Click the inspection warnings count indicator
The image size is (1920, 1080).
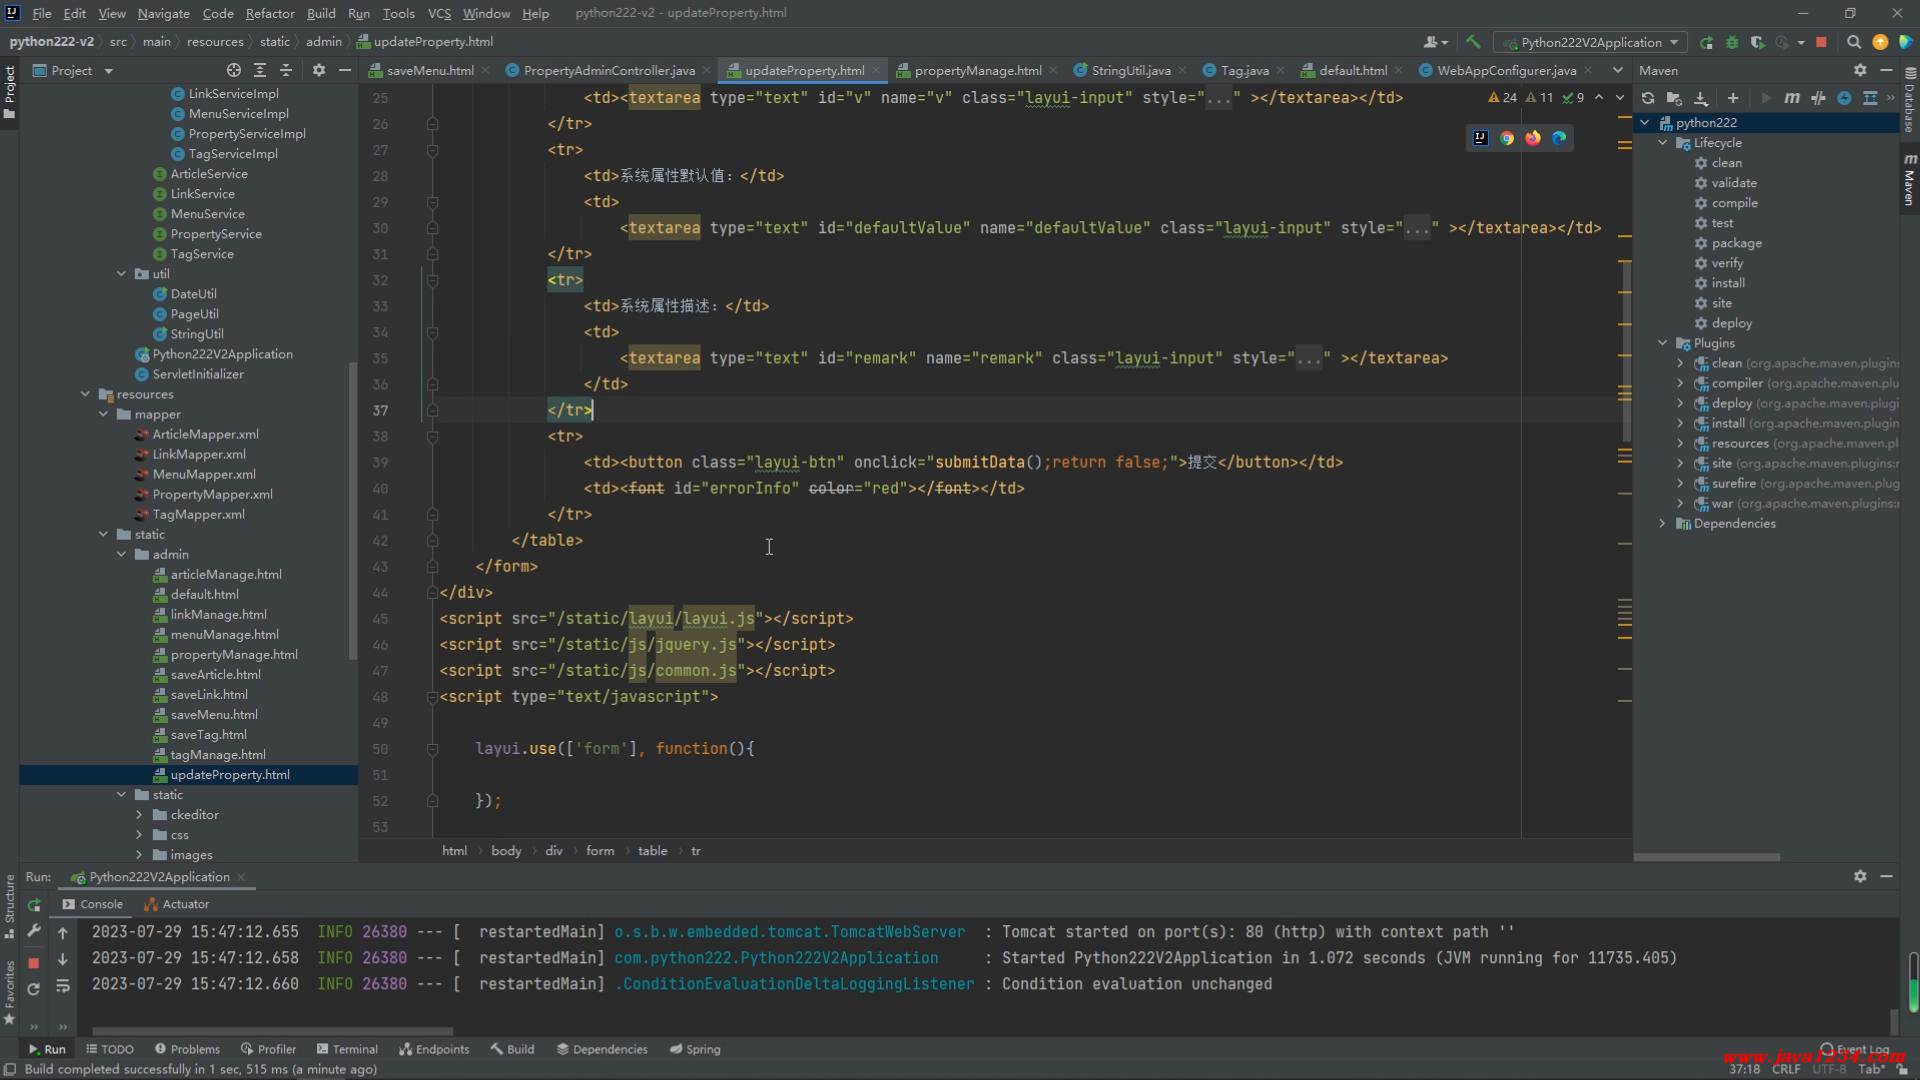[1536, 98]
